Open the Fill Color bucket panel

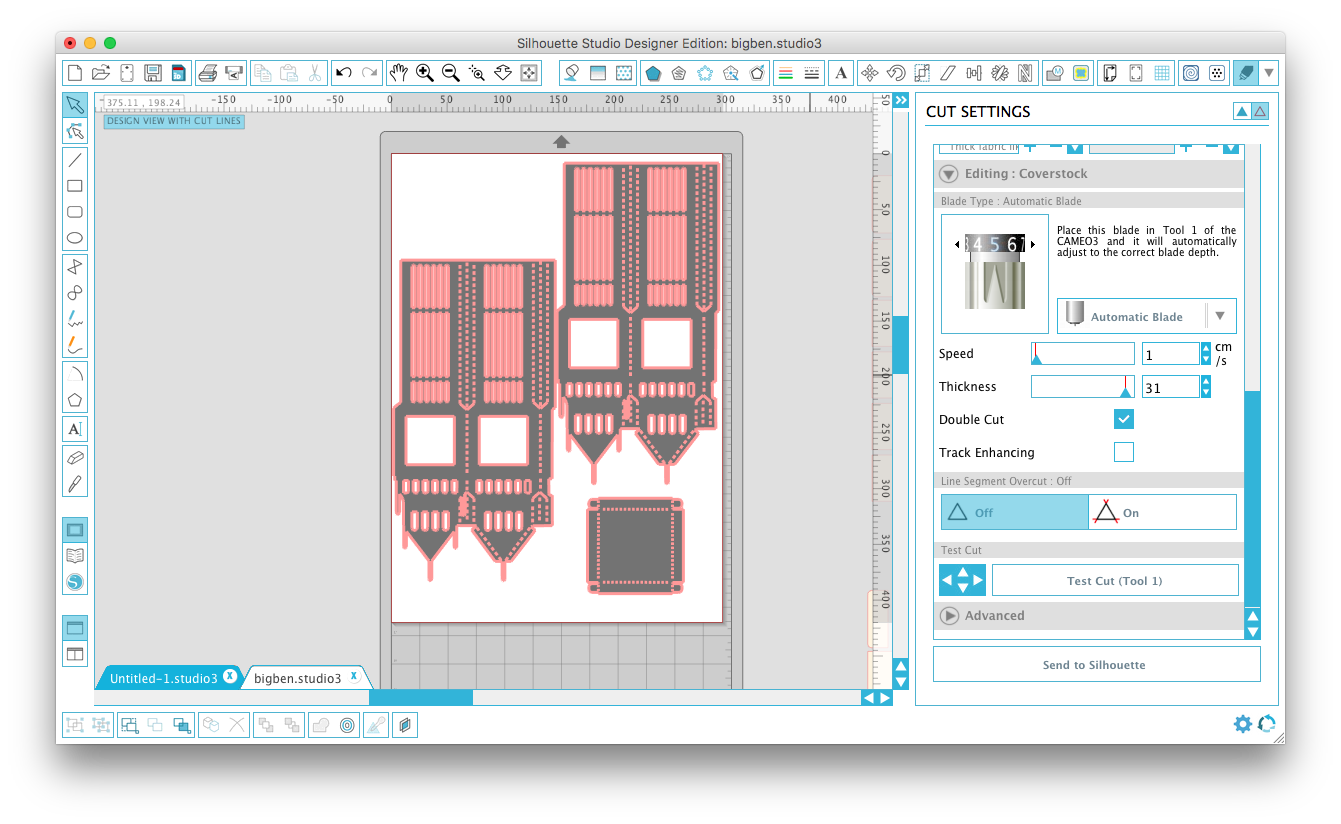(x=572, y=73)
